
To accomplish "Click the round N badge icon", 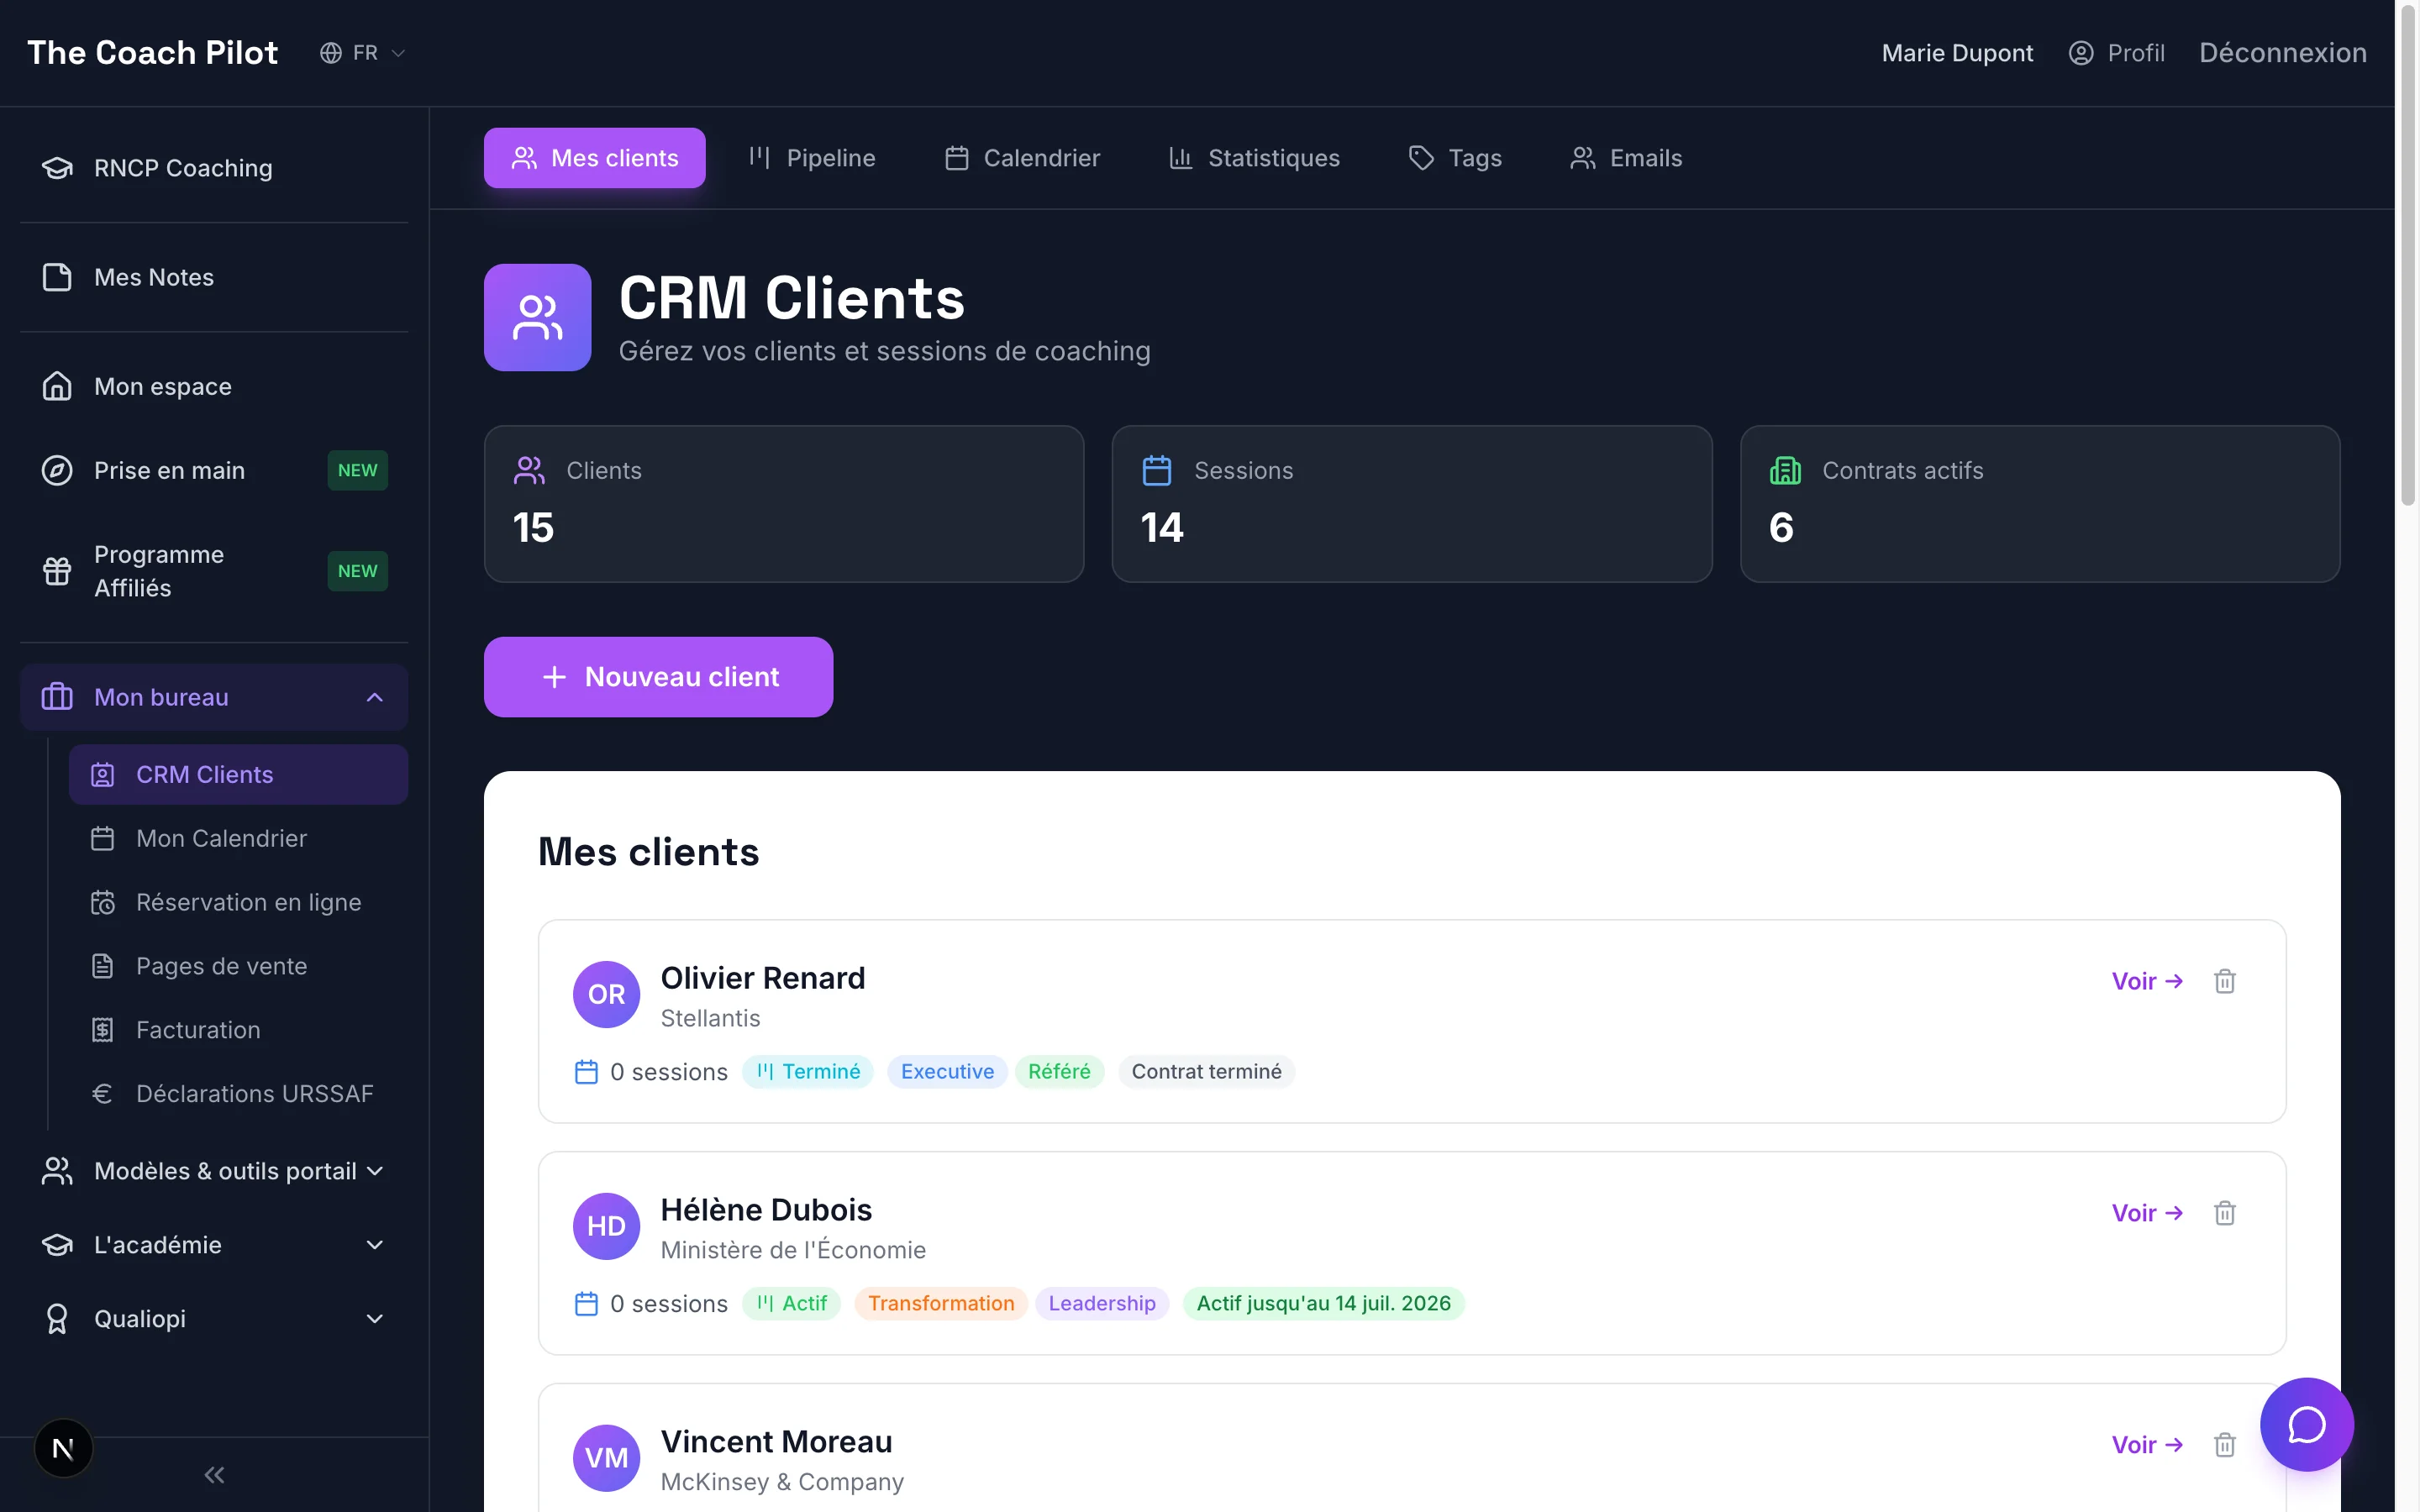I will click(x=63, y=1448).
